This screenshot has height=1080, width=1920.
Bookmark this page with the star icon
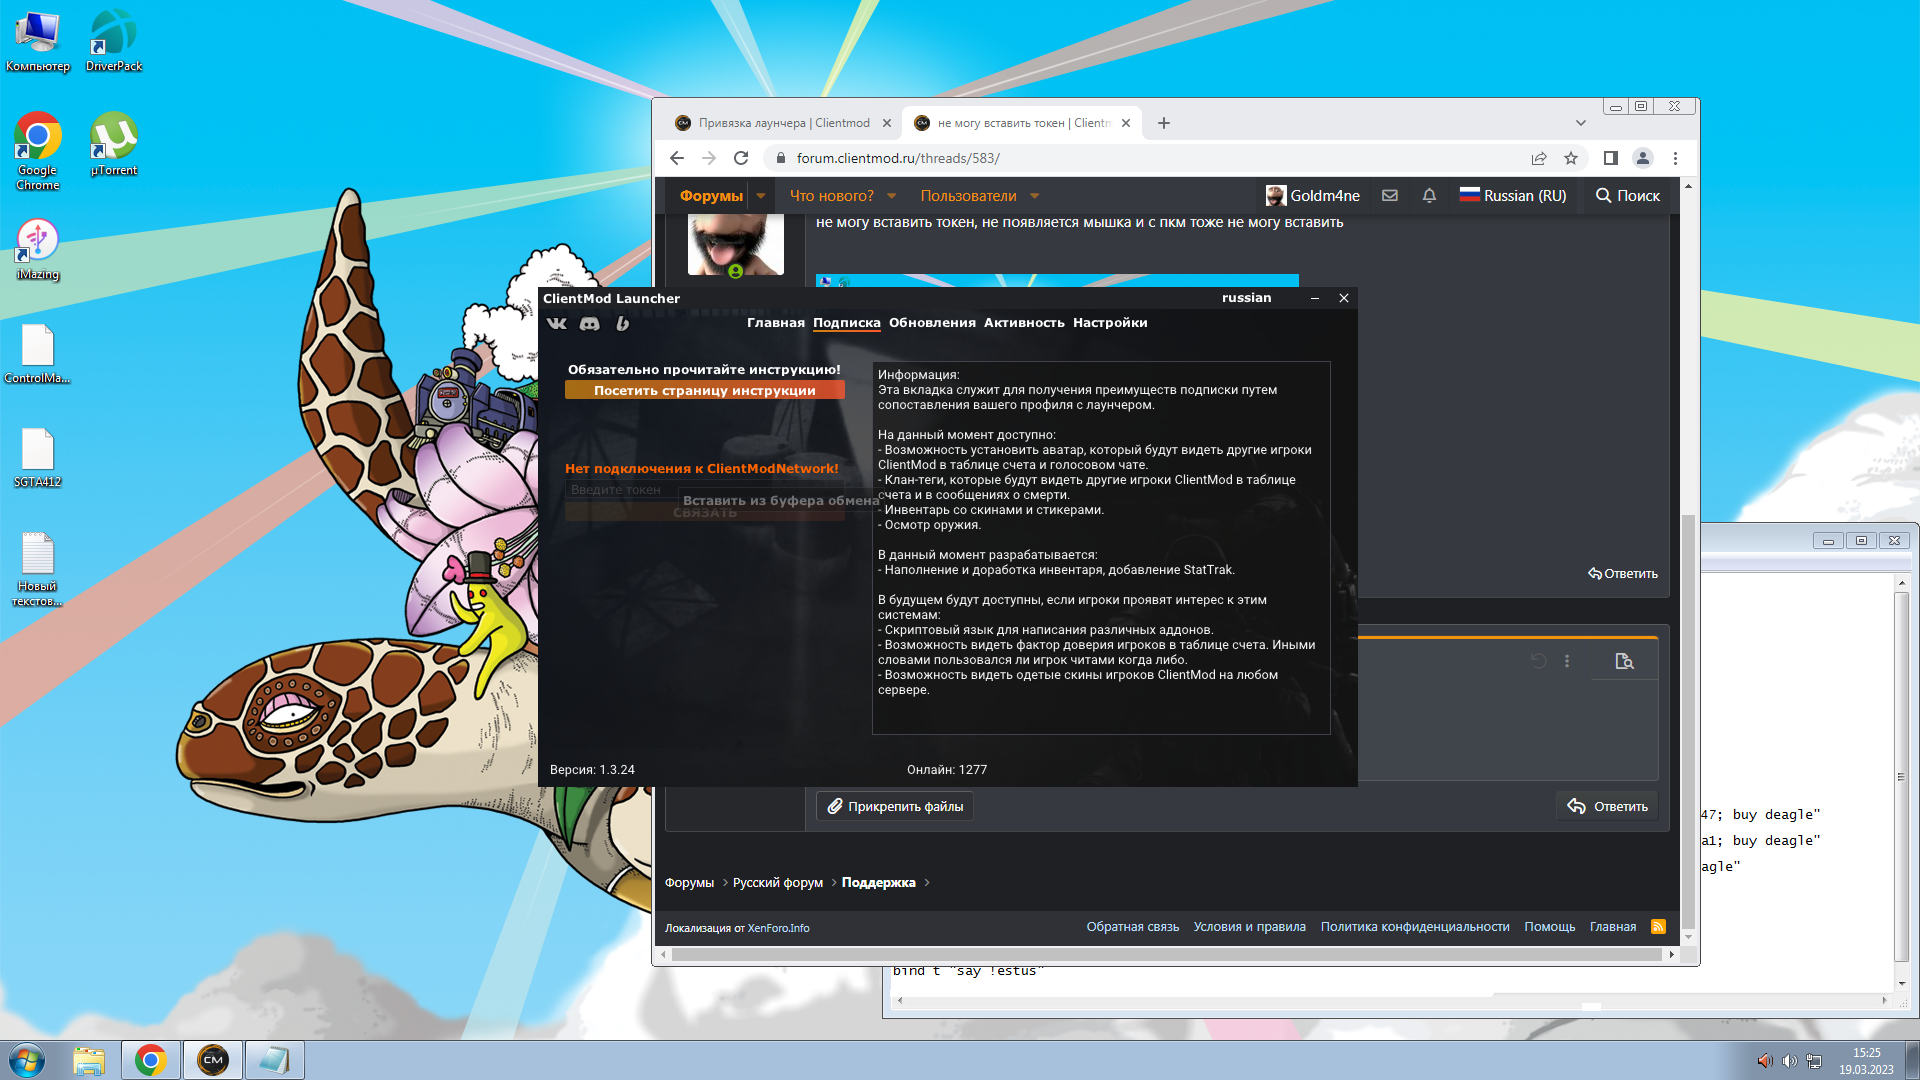coord(1571,158)
